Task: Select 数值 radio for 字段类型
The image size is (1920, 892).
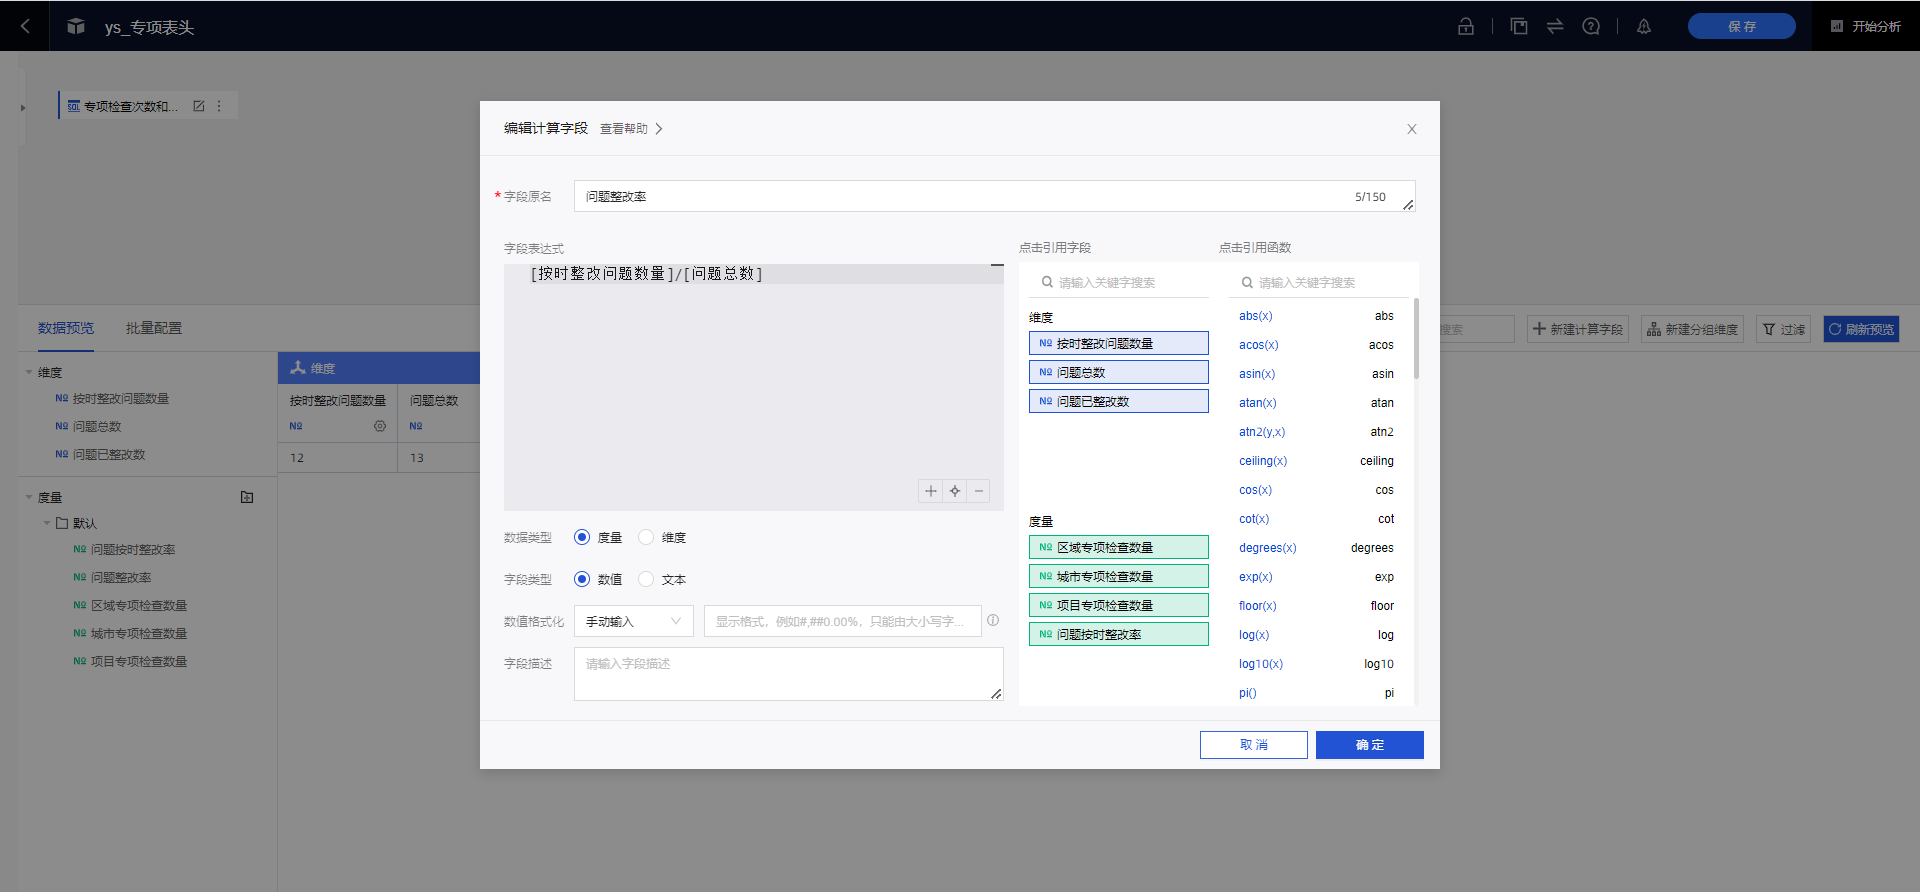Action: pos(582,579)
